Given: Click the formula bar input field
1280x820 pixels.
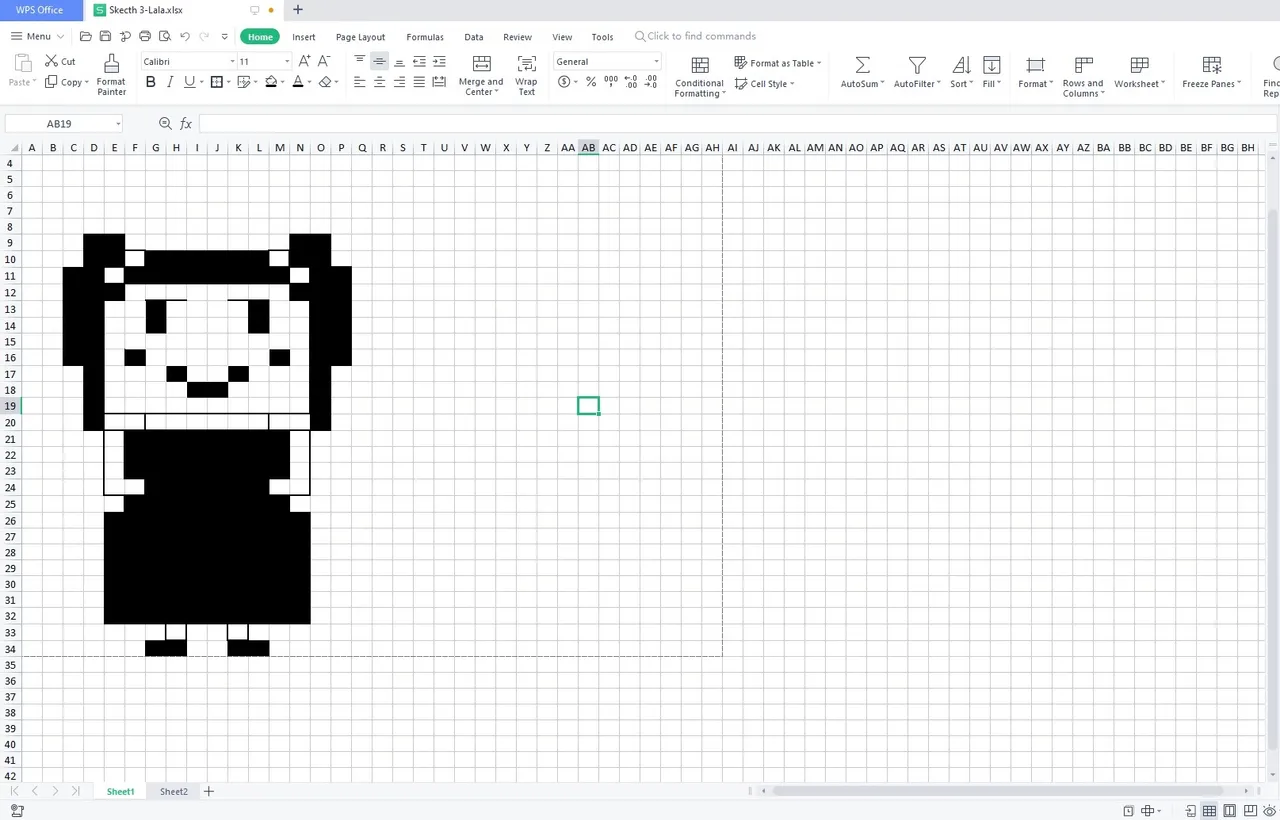Looking at the screenshot, I should [x=738, y=123].
